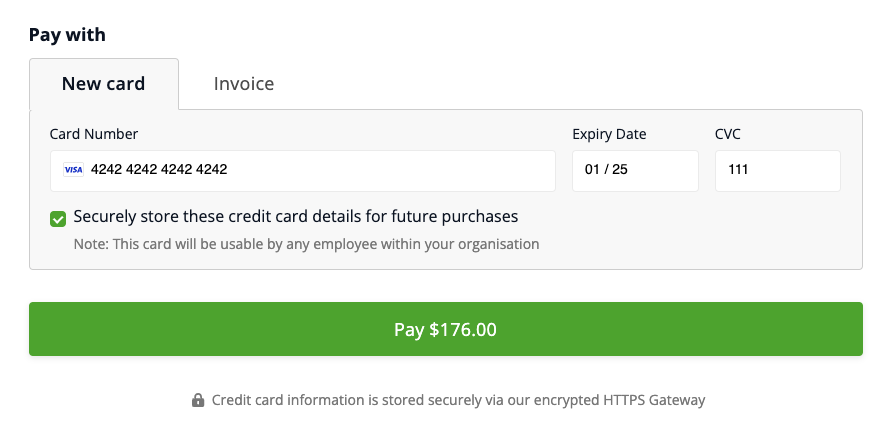The width and height of the screenshot is (890, 437).
Task: Click the '01 / 25' expiry value
Action: [607, 170]
